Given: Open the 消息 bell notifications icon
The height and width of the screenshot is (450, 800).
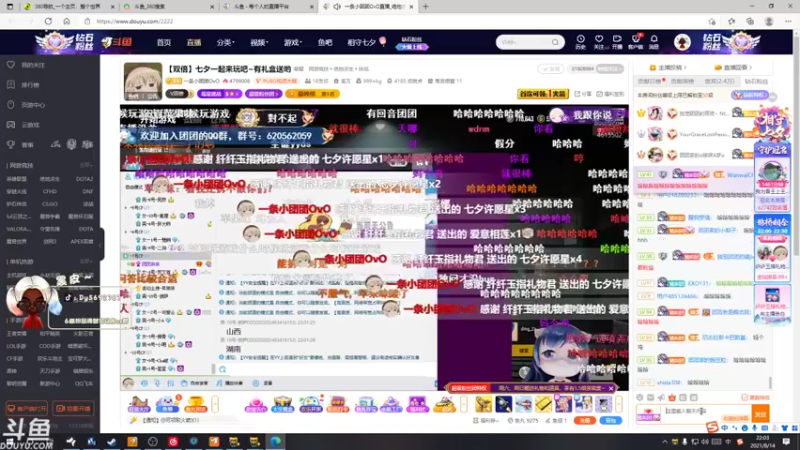Looking at the screenshot, I should coord(654,42).
